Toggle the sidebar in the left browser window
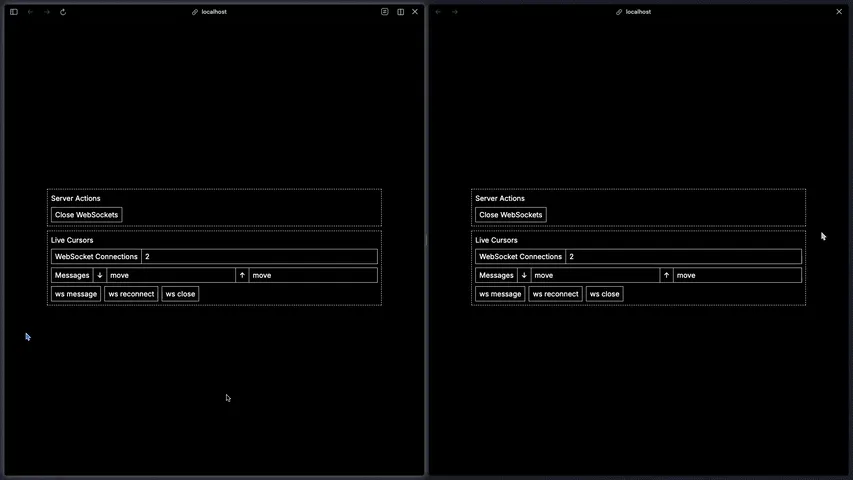Screen dimensions: 853x480 (14, 12)
